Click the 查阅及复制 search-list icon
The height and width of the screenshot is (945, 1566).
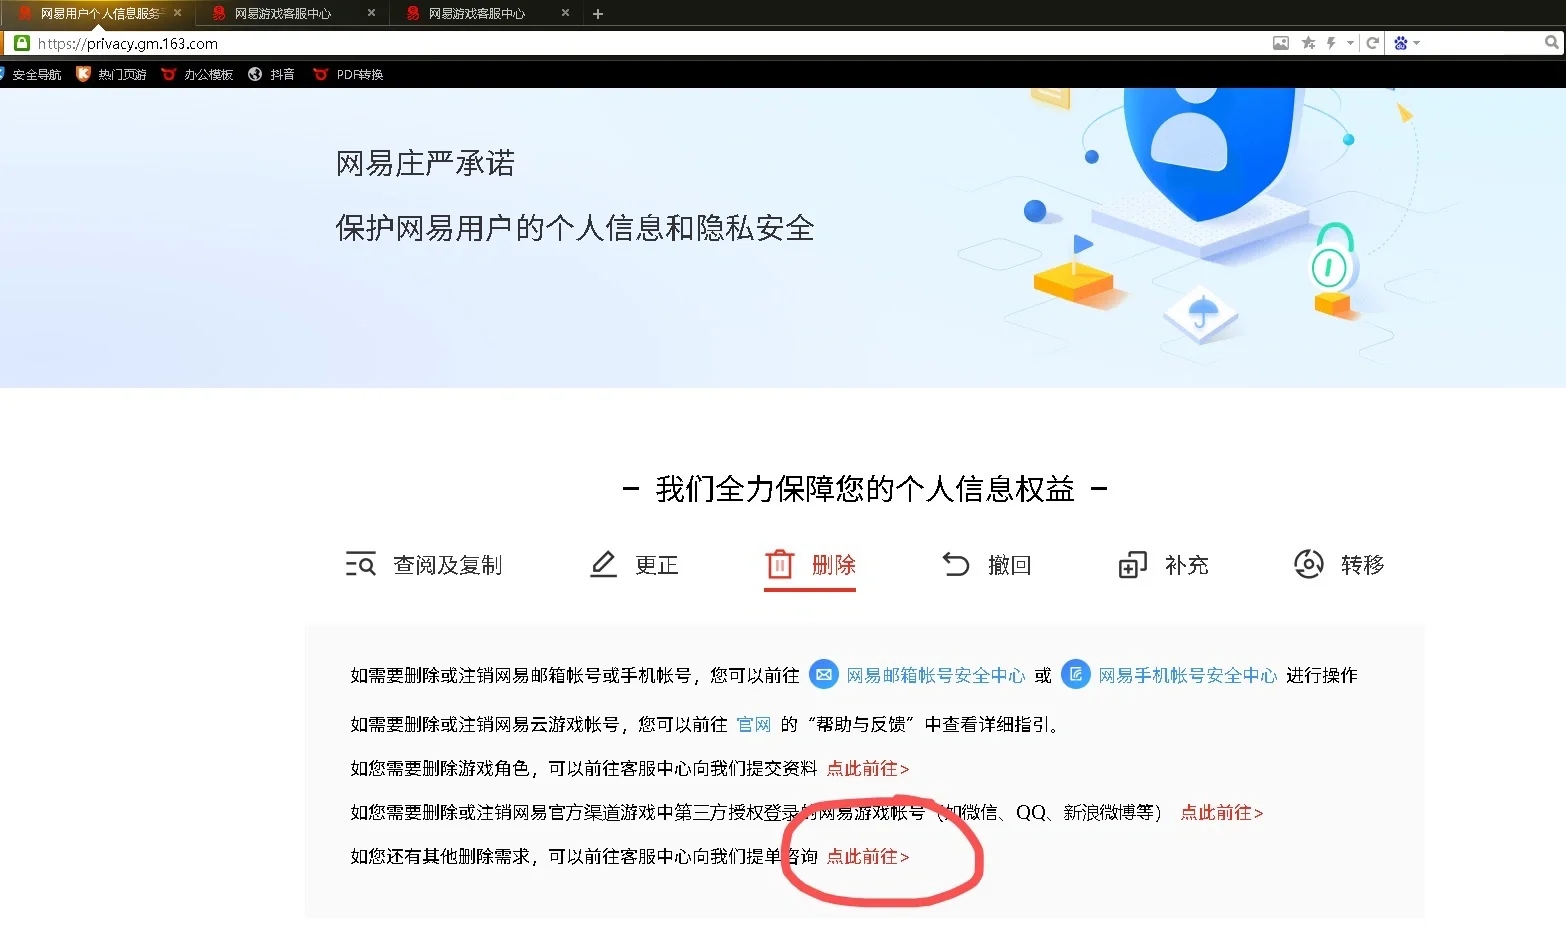[360, 564]
